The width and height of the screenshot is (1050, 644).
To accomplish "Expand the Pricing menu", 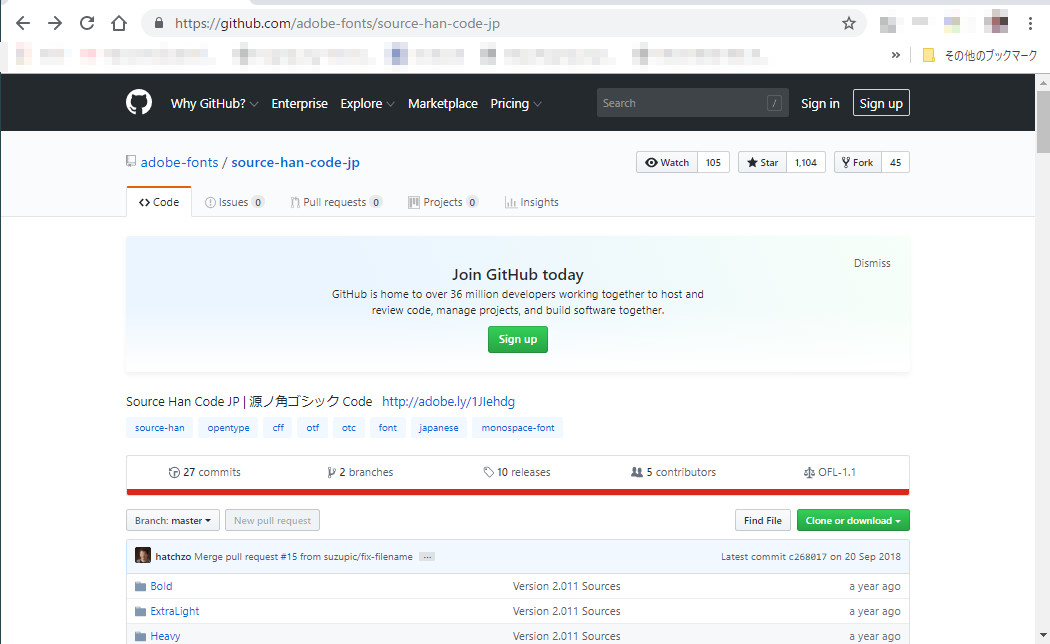I will pos(516,104).
